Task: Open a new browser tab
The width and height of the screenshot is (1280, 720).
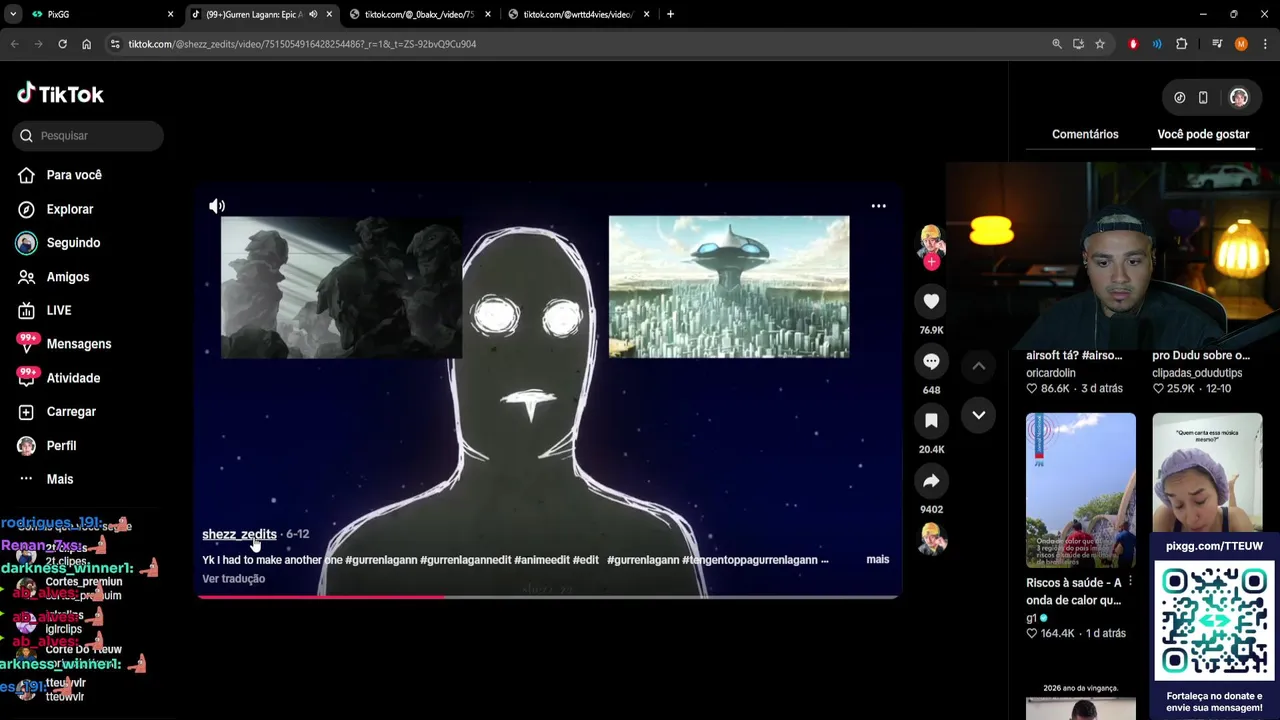Action: (x=670, y=14)
